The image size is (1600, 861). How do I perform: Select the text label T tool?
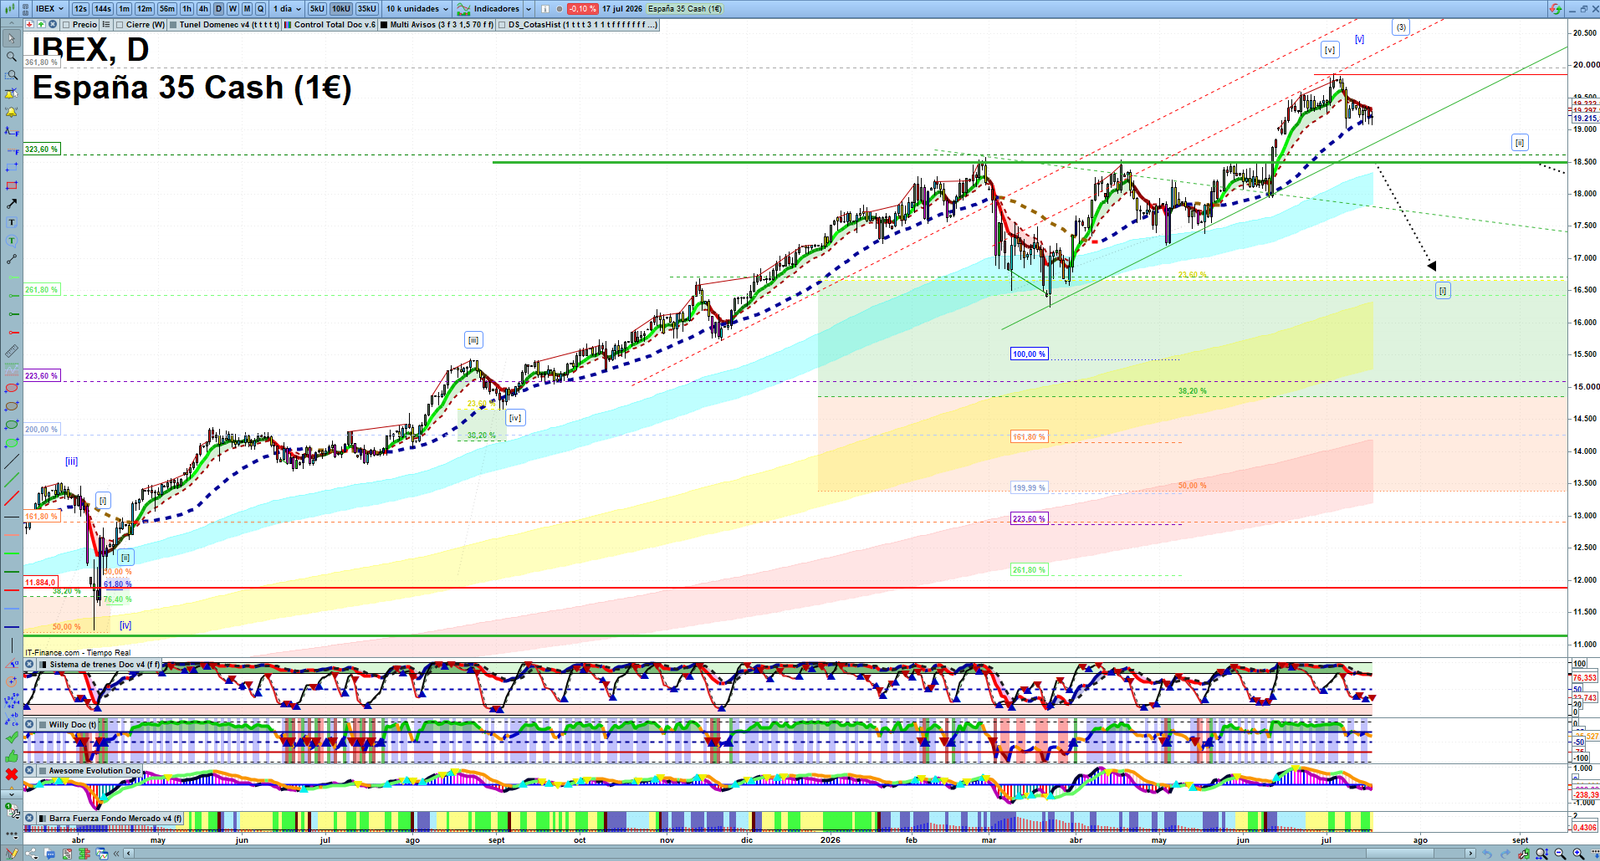(x=11, y=222)
